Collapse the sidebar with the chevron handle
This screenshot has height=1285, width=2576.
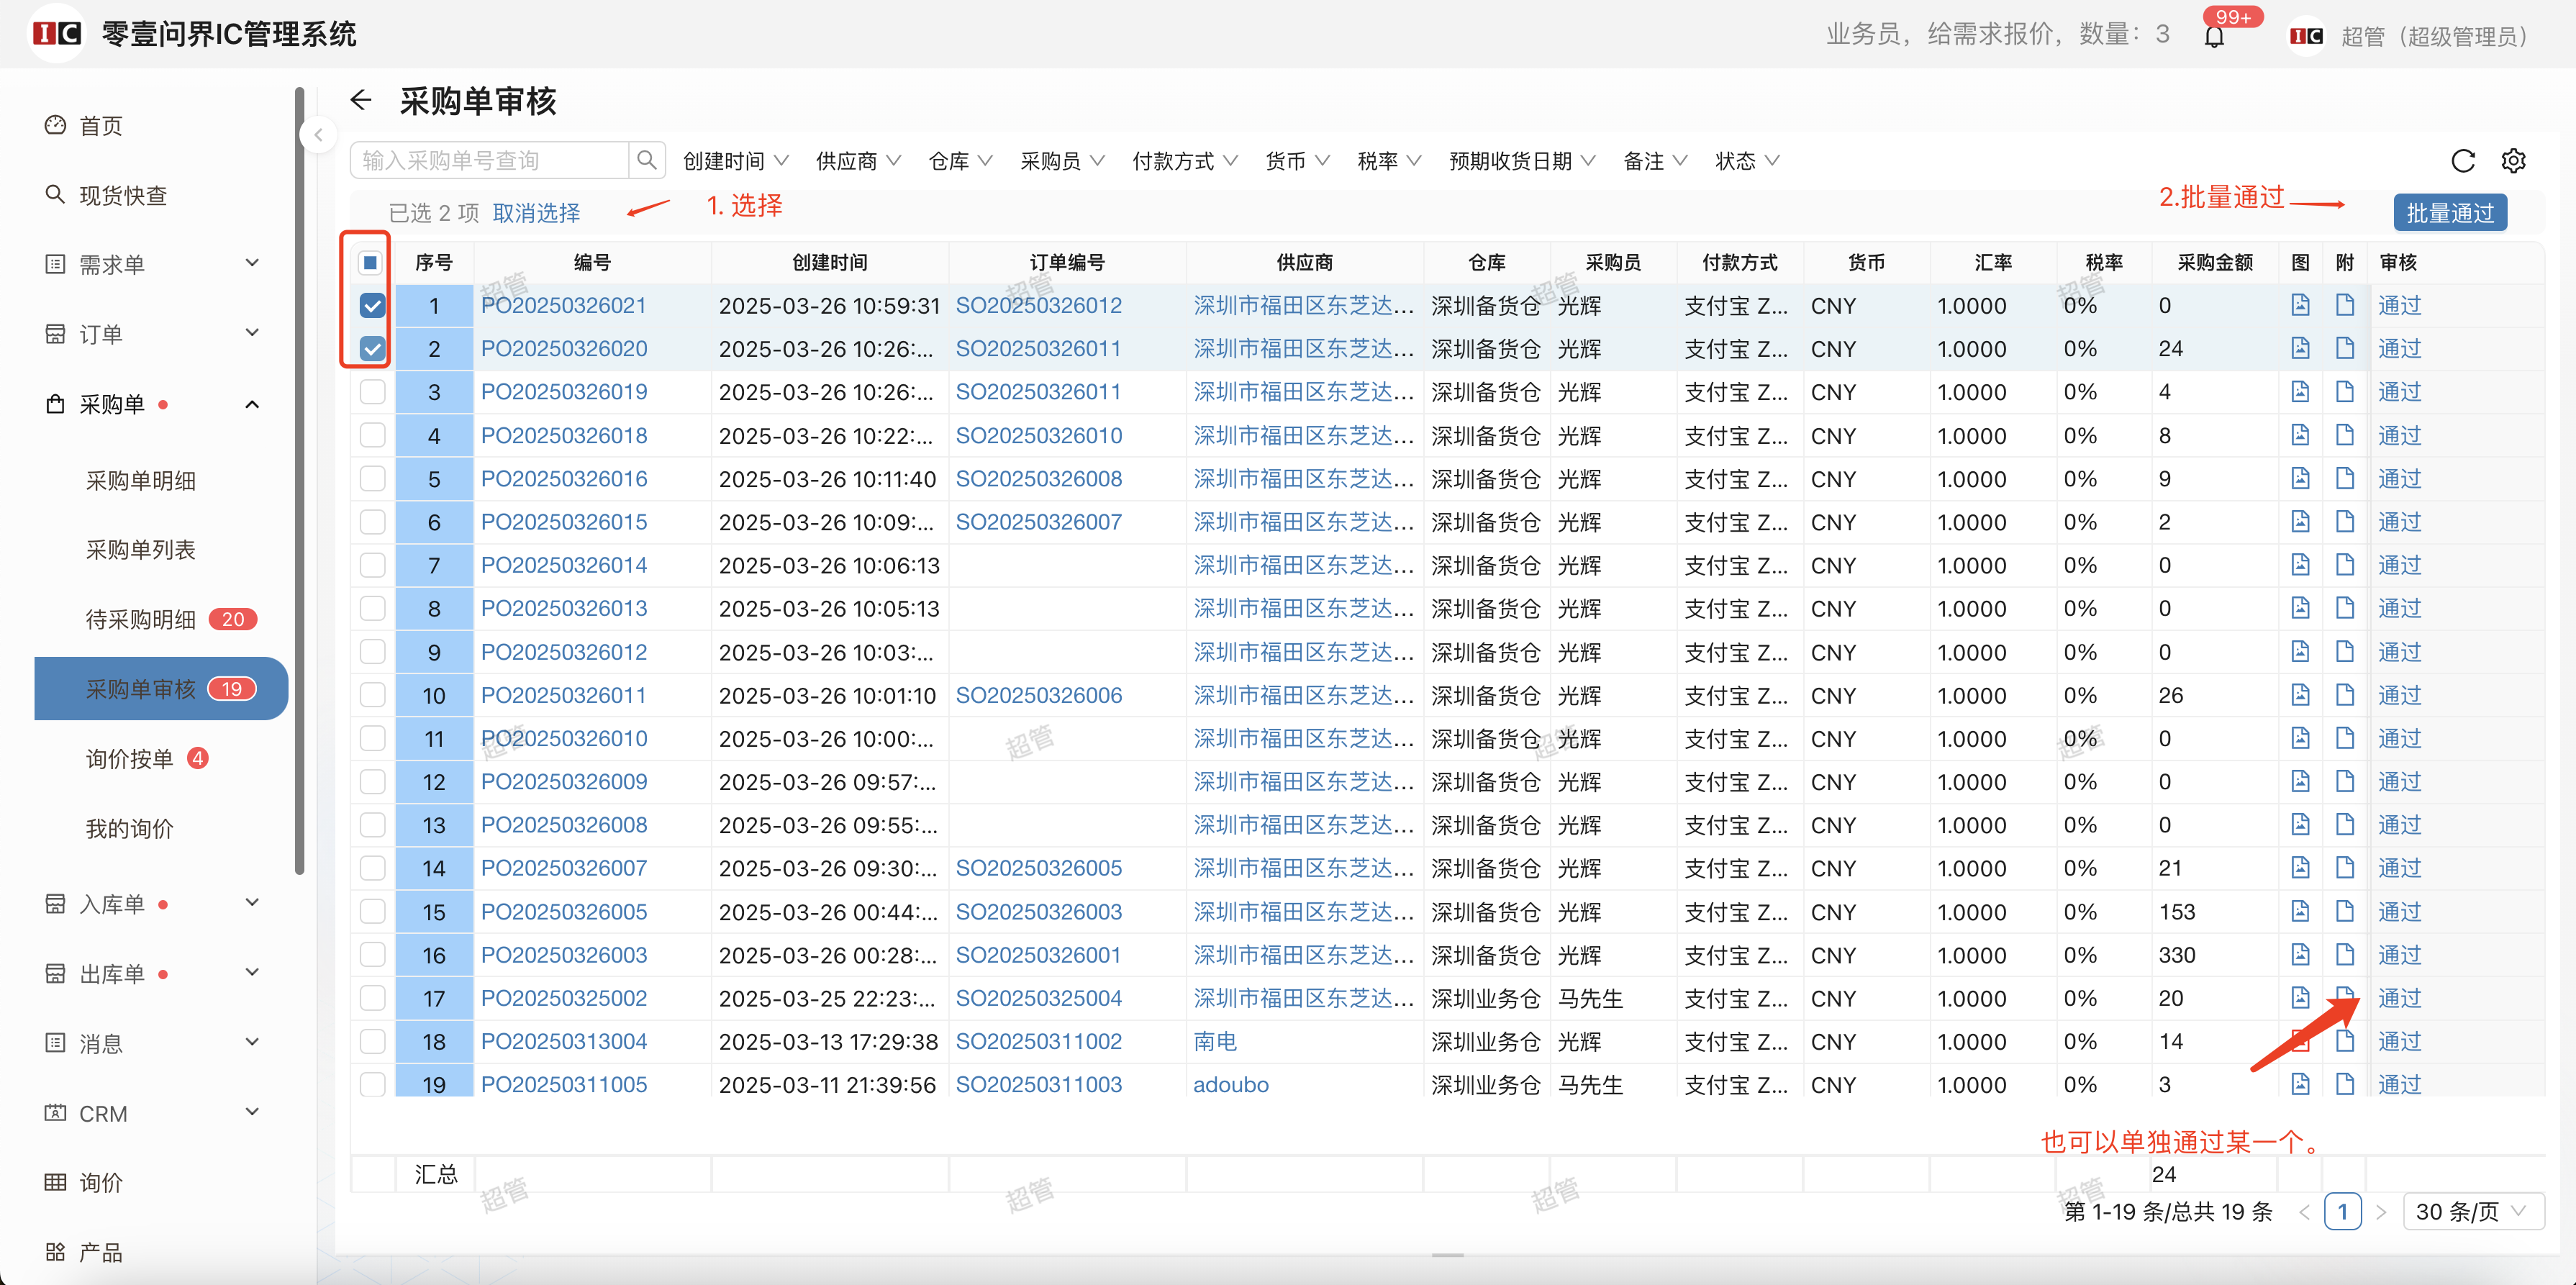pyautogui.click(x=318, y=135)
